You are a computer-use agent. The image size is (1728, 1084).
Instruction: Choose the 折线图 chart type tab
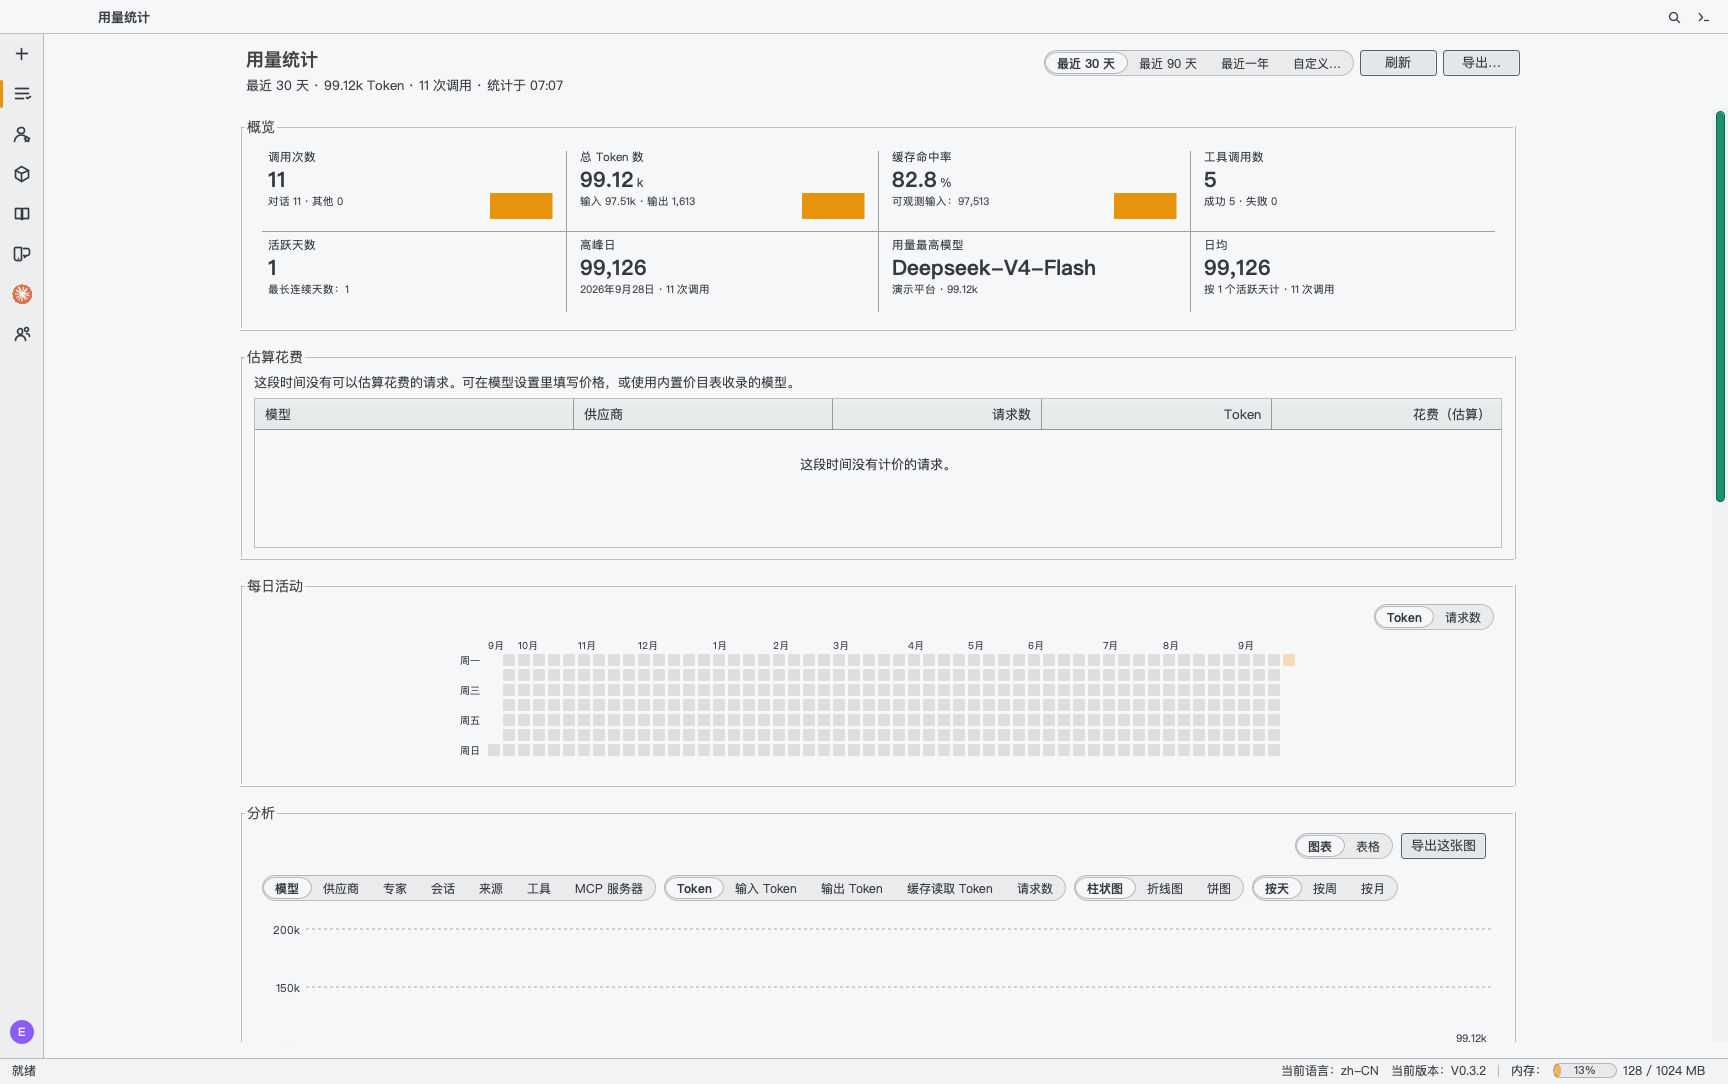click(1165, 888)
